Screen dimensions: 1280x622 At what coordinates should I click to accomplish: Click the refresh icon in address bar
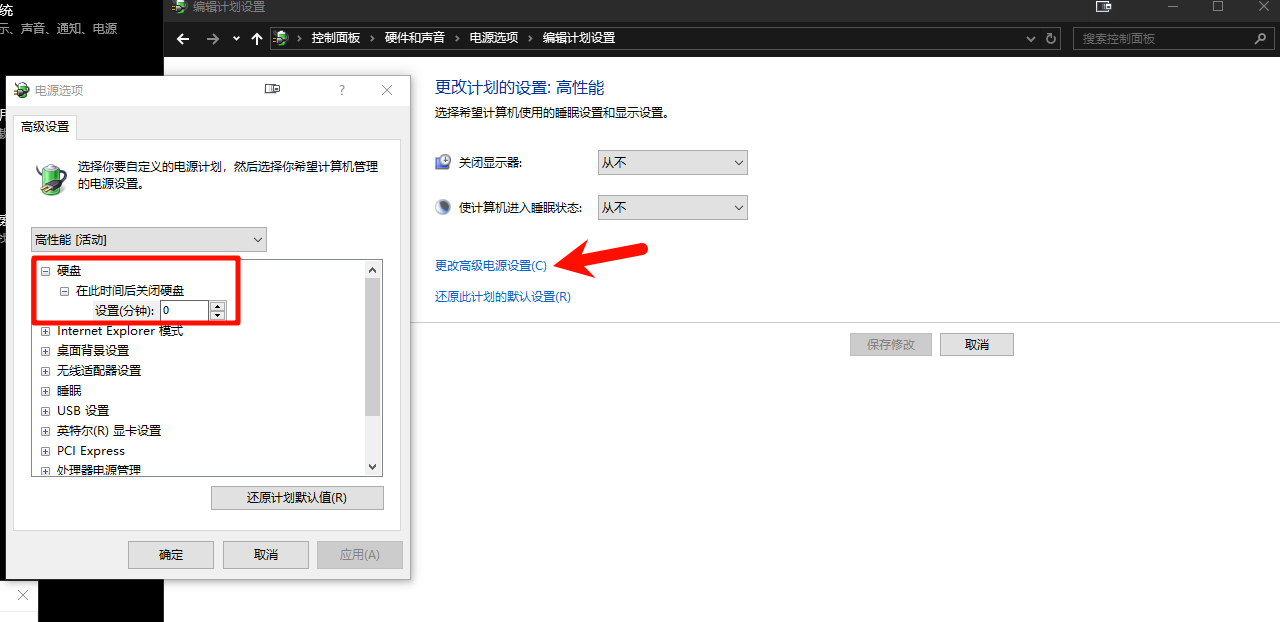click(1051, 38)
